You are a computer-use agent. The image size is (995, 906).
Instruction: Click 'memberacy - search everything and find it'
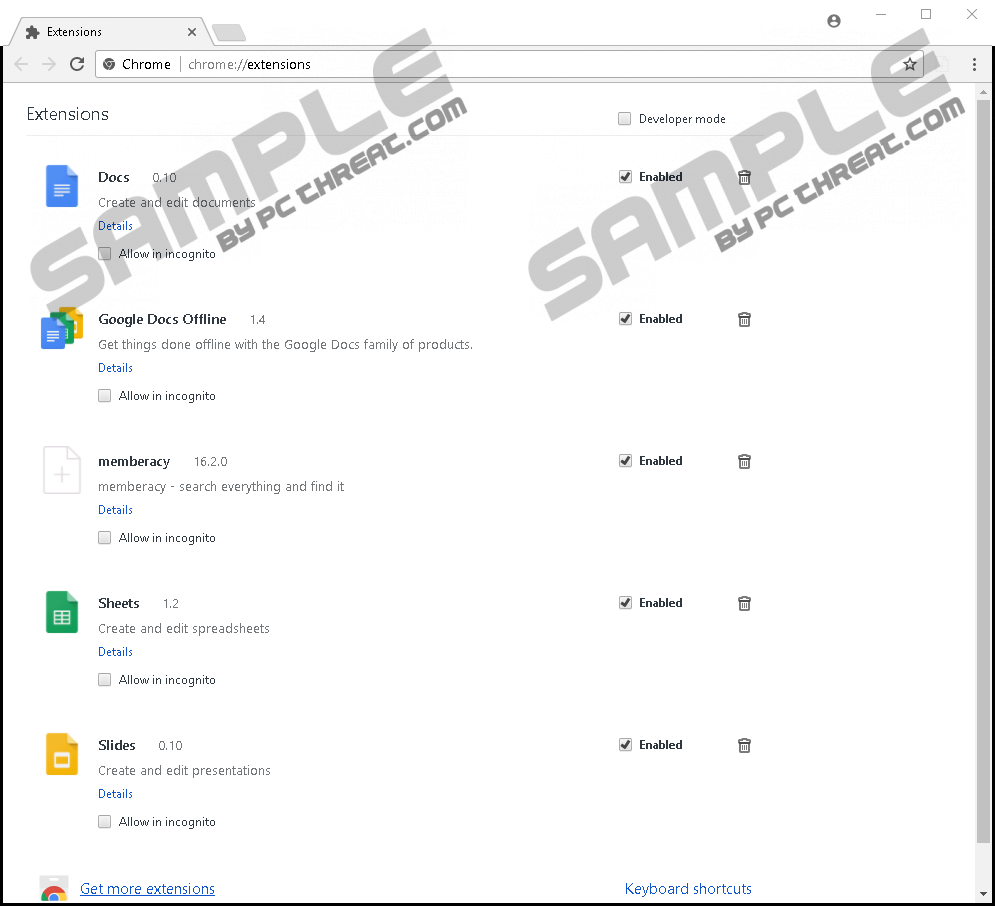pos(221,487)
